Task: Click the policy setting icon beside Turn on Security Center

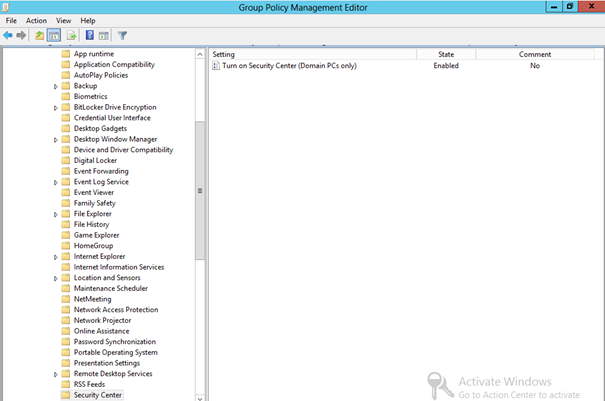Action: (x=216, y=66)
